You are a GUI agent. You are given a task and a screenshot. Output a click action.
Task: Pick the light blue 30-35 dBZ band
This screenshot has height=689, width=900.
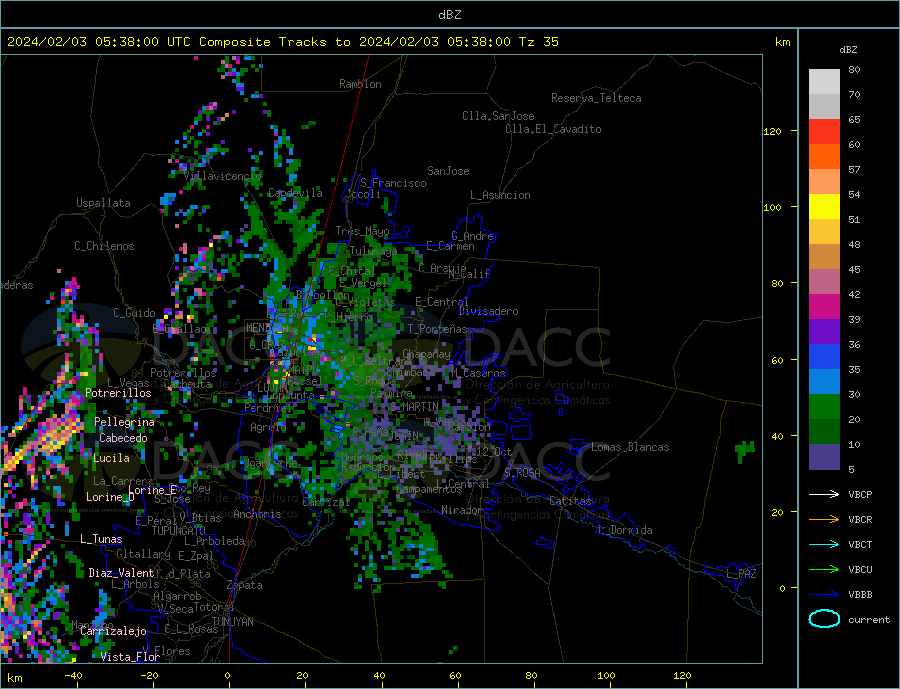pyautogui.click(x=824, y=382)
